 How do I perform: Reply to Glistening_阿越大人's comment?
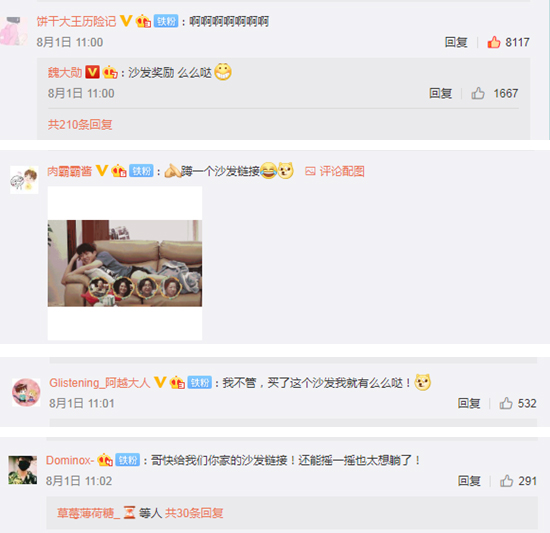[x=469, y=403]
